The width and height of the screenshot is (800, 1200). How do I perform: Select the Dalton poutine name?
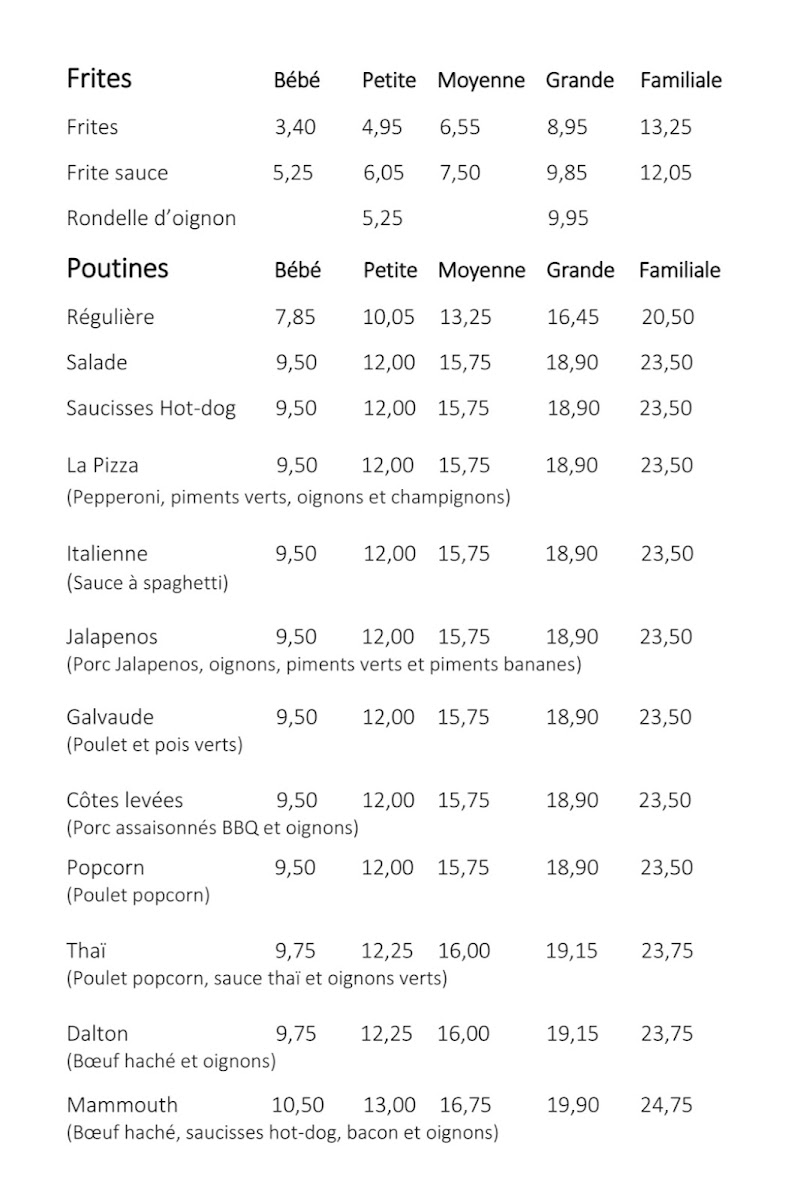click(x=97, y=1033)
